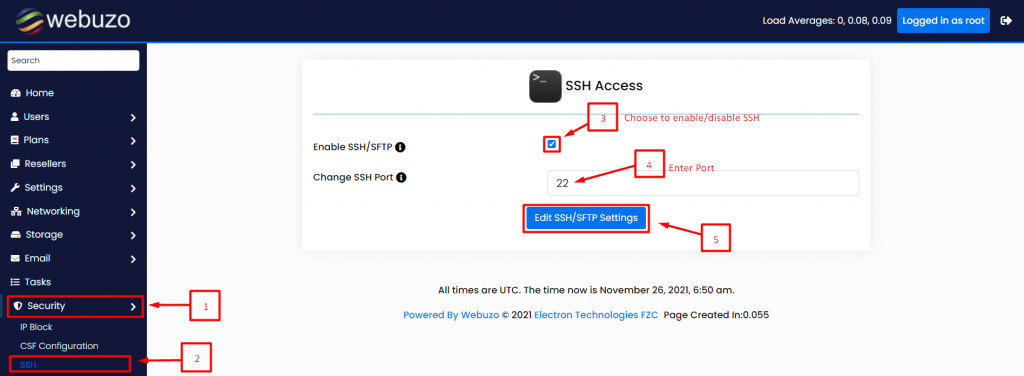1024x376 pixels.
Task: Click the Email envelope icon
Action: click(16, 258)
